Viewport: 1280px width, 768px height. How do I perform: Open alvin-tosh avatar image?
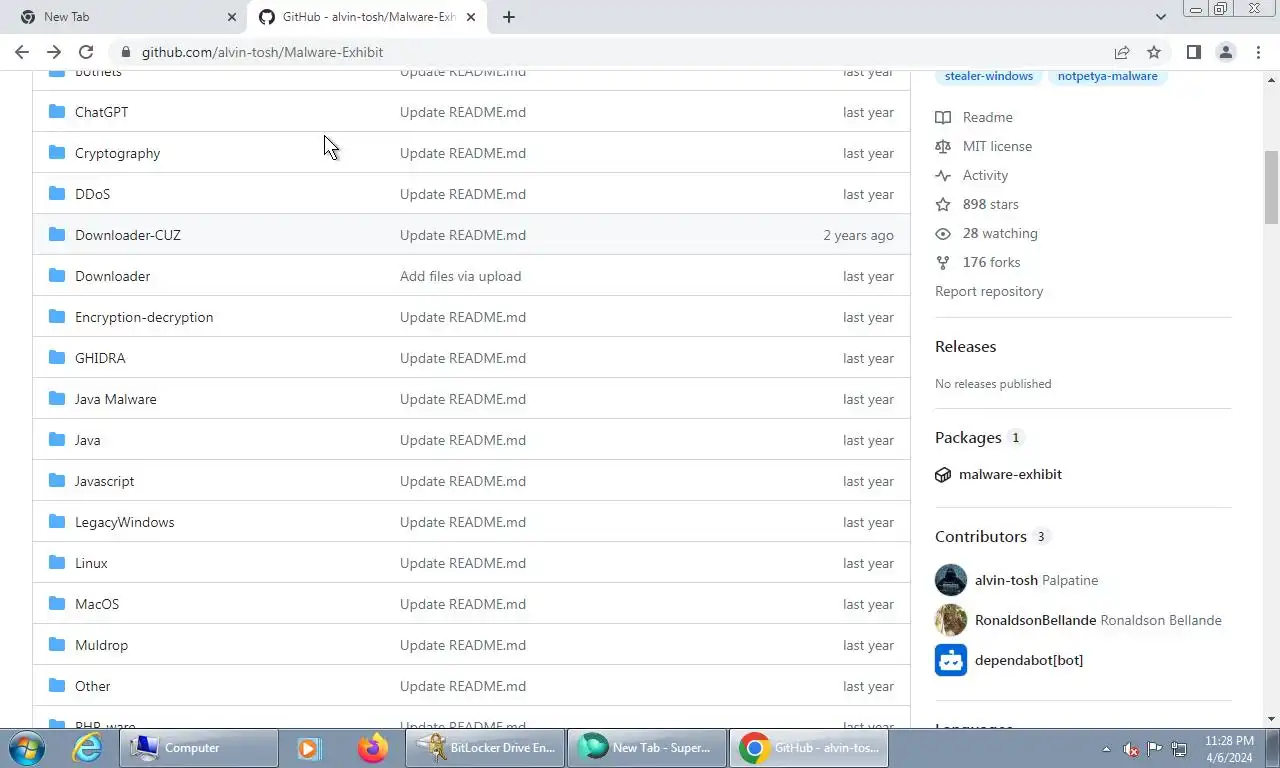pyautogui.click(x=951, y=580)
